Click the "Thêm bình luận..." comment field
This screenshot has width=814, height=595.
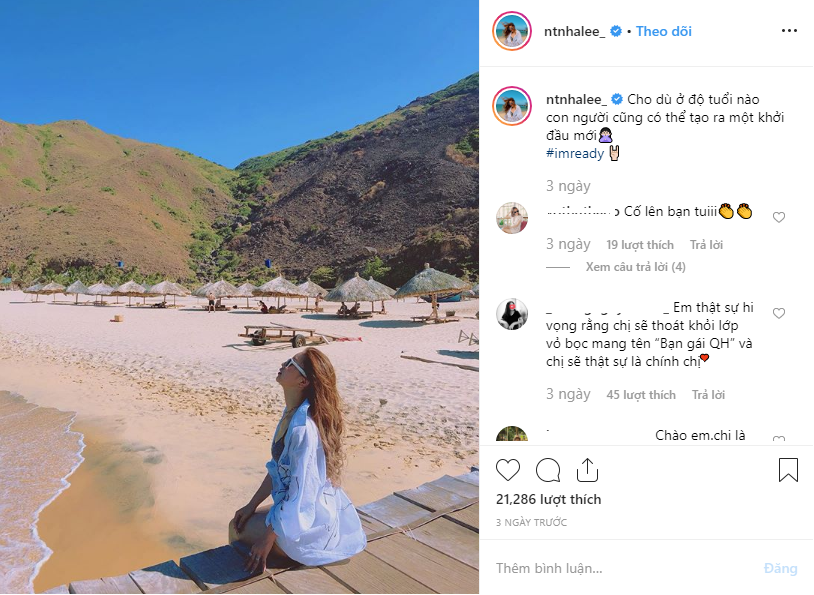(620, 568)
